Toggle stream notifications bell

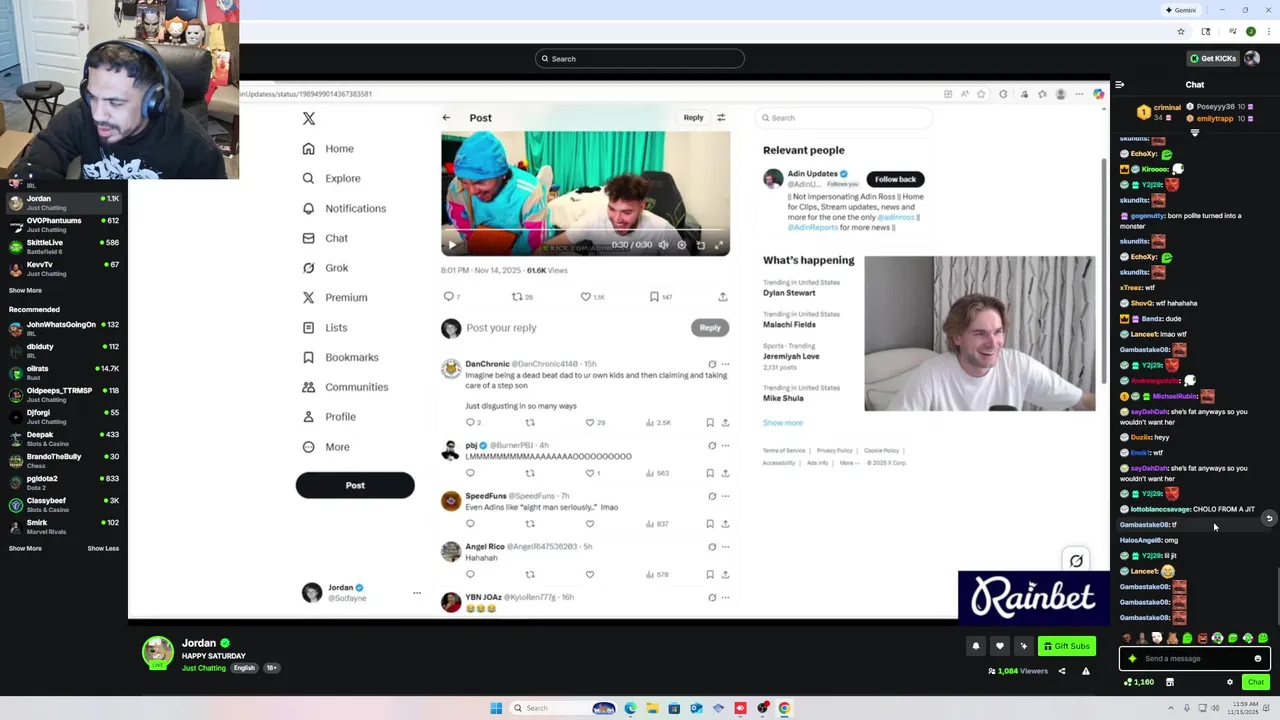[976, 646]
